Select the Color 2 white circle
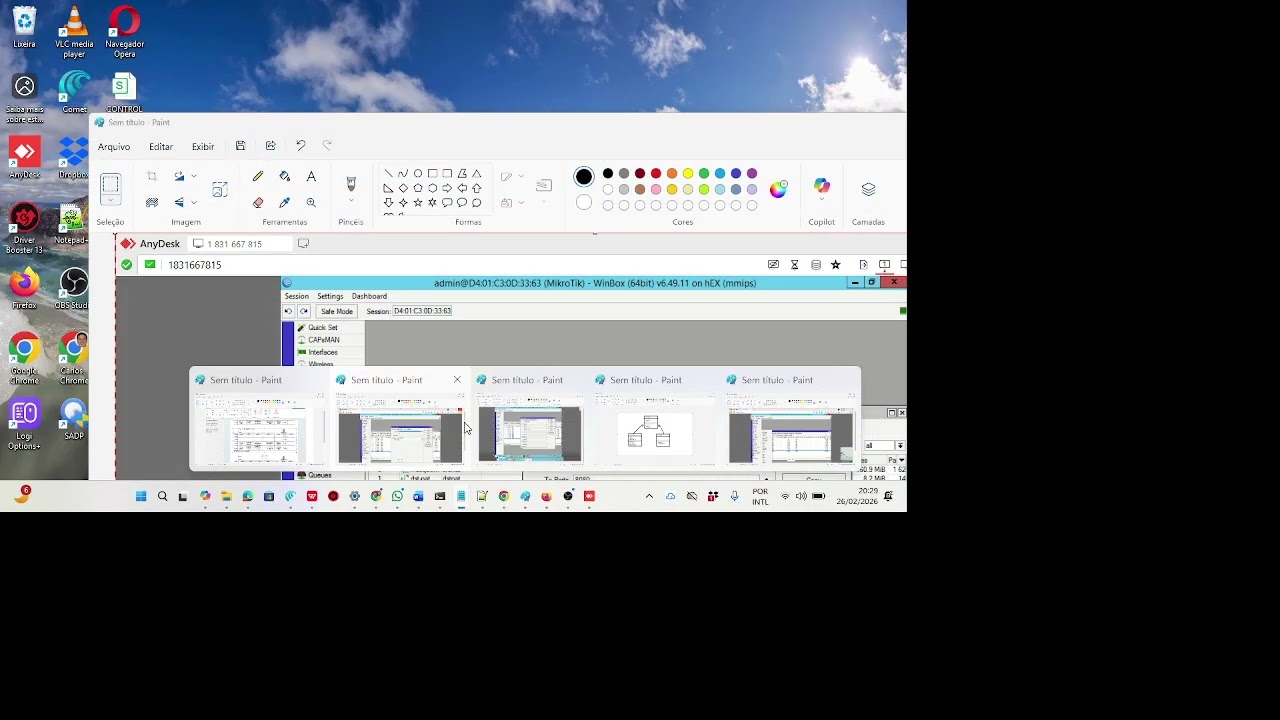1280x720 pixels. [584, 203]
